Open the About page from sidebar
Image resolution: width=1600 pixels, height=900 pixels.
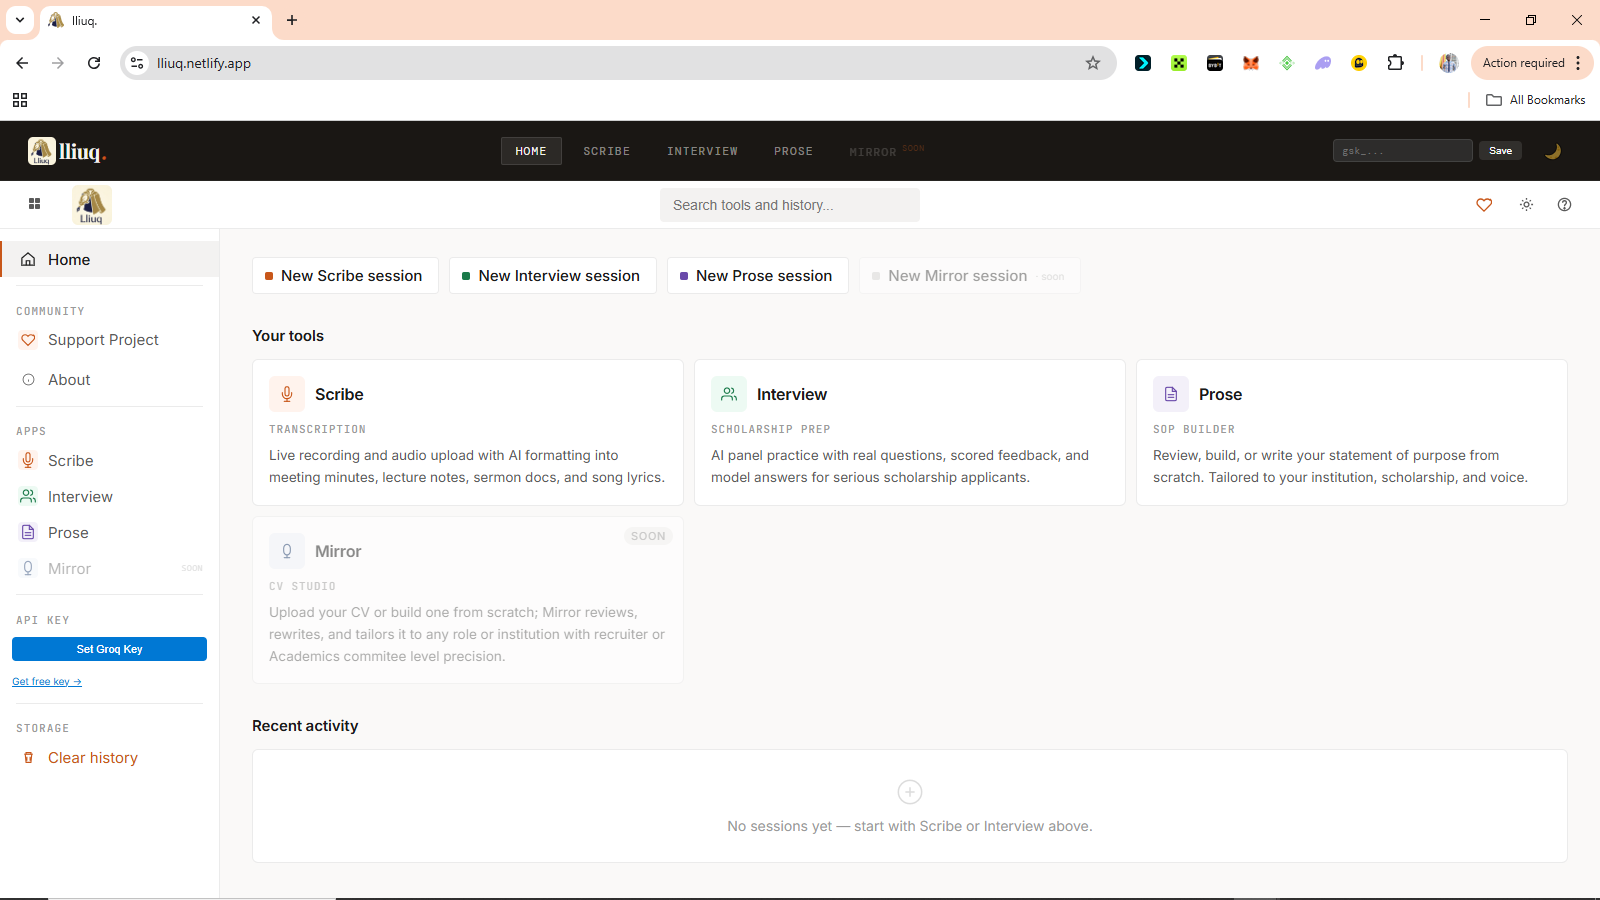[110, 380]
